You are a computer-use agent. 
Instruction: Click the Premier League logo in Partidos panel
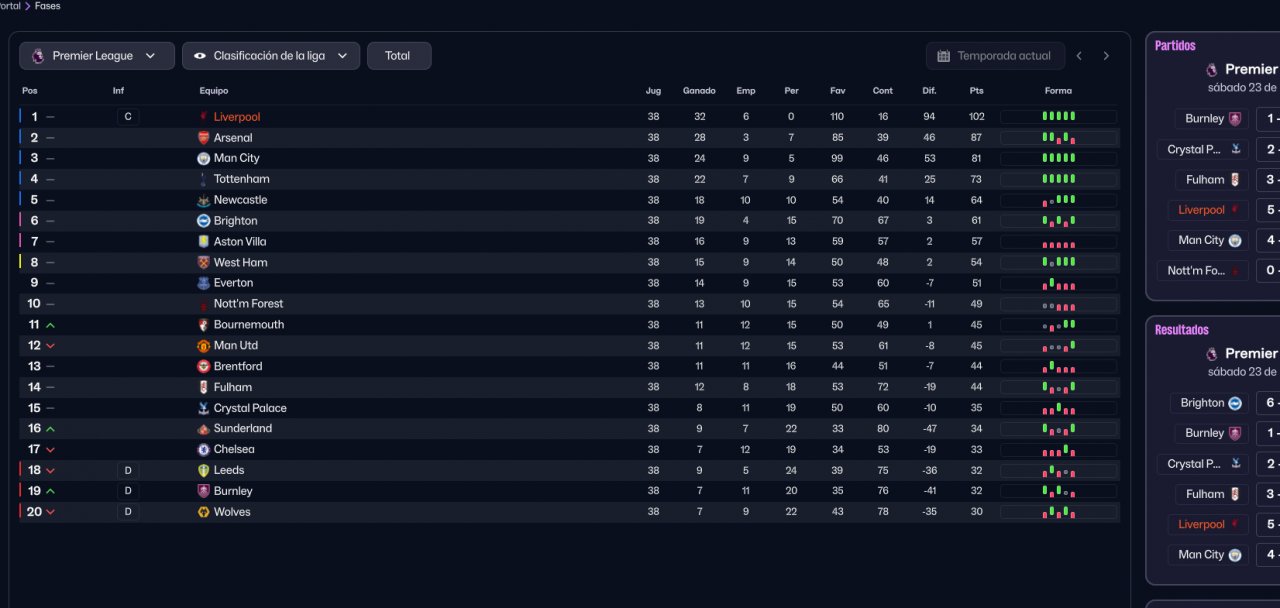point(1212,70)
